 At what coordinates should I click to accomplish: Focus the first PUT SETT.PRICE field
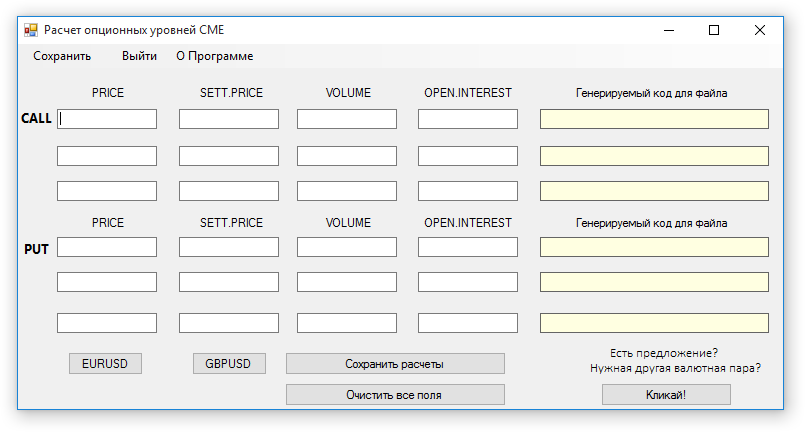pyautogui.click(x=229, y=247)
